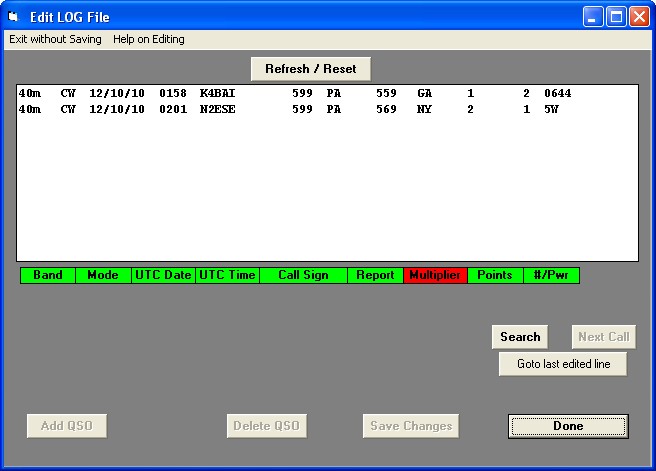This screenshot has width=656, height=471.
Task: Click the red Multiplier field label
Action: pos(435,275)
